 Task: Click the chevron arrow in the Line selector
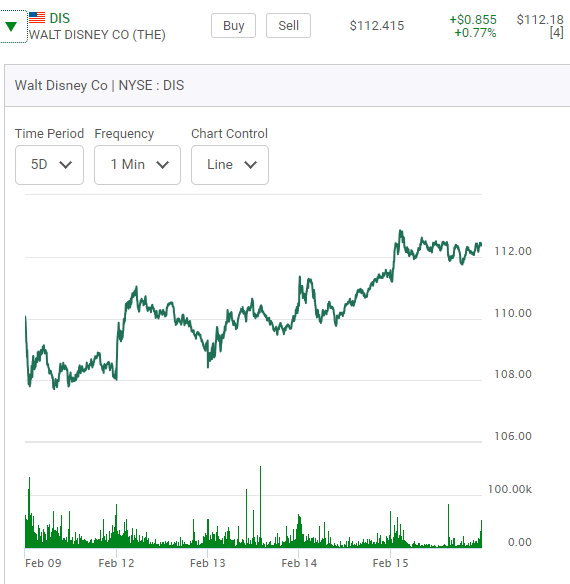tap(251, 165)
